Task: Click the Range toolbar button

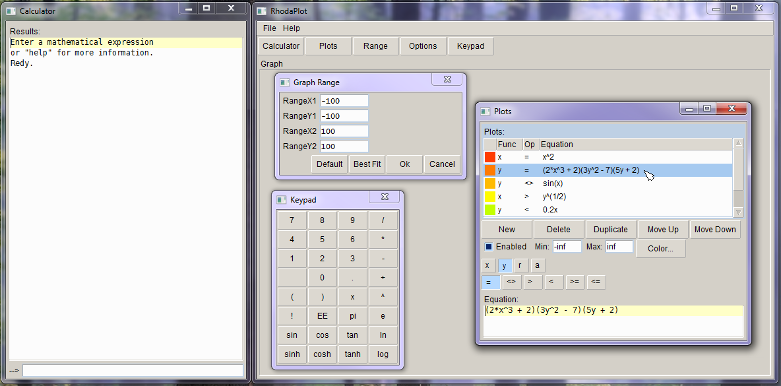Action: point(376,46)
